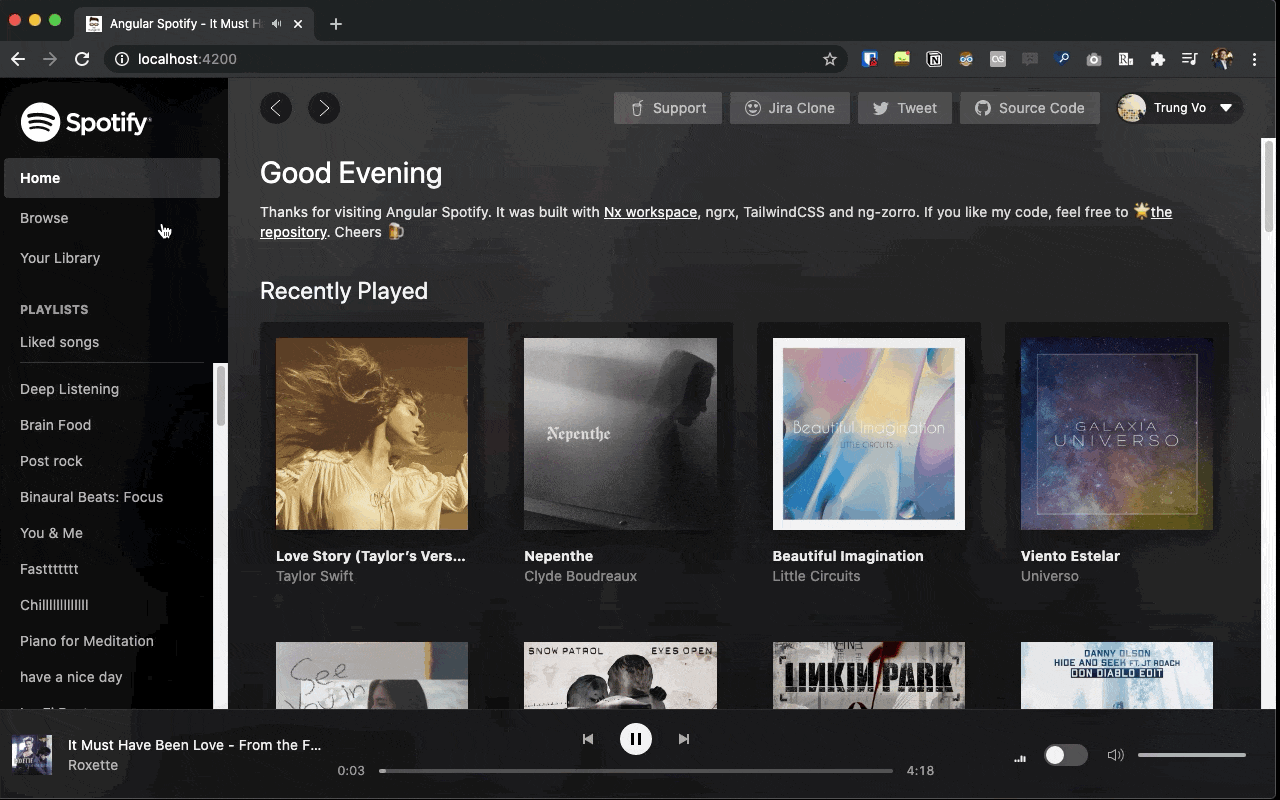Go forward with the in-app right chevron

pos(324,108)
